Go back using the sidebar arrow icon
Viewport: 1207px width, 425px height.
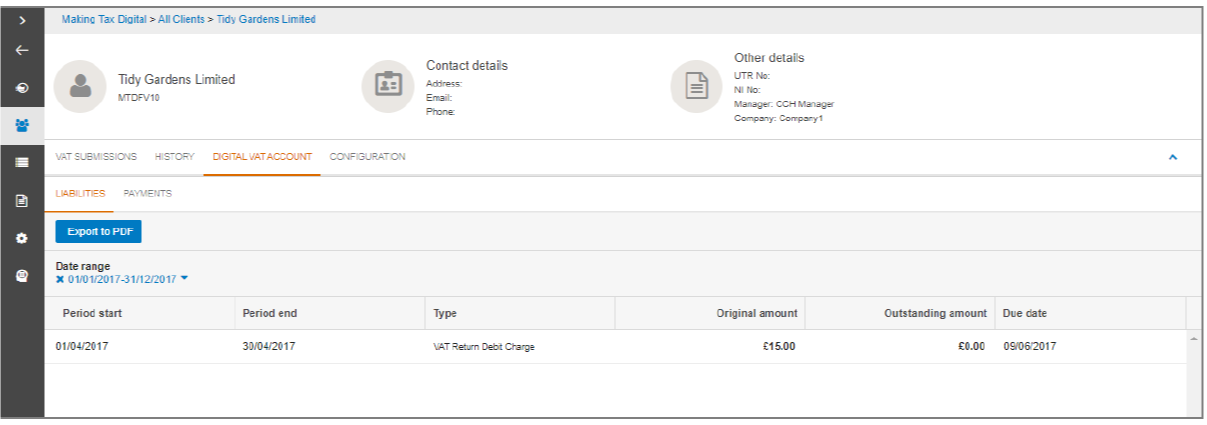tap(22, 51)
